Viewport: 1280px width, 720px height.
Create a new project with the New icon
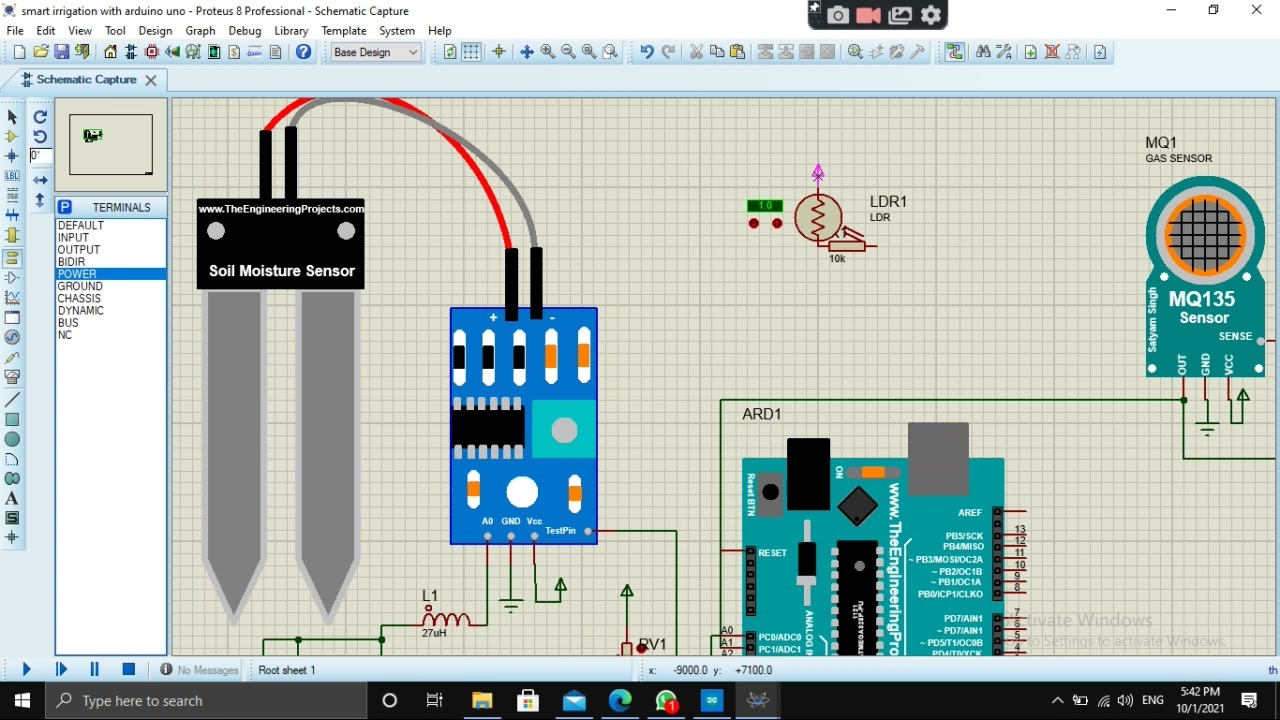(19, 52)
